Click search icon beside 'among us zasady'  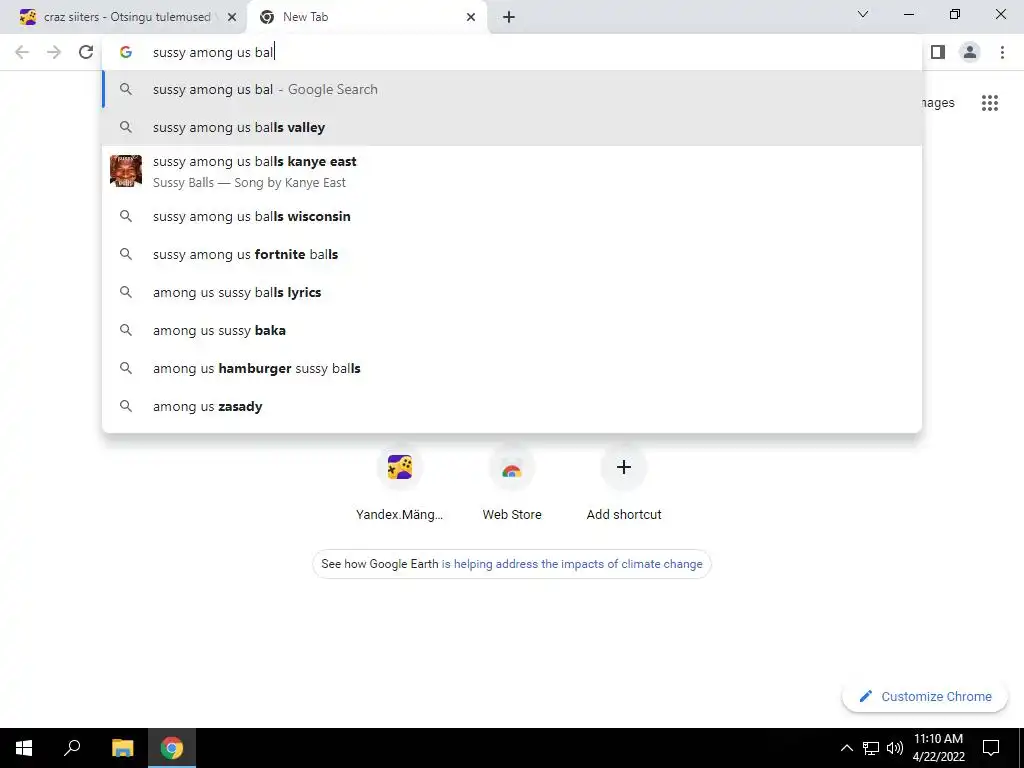126,406
